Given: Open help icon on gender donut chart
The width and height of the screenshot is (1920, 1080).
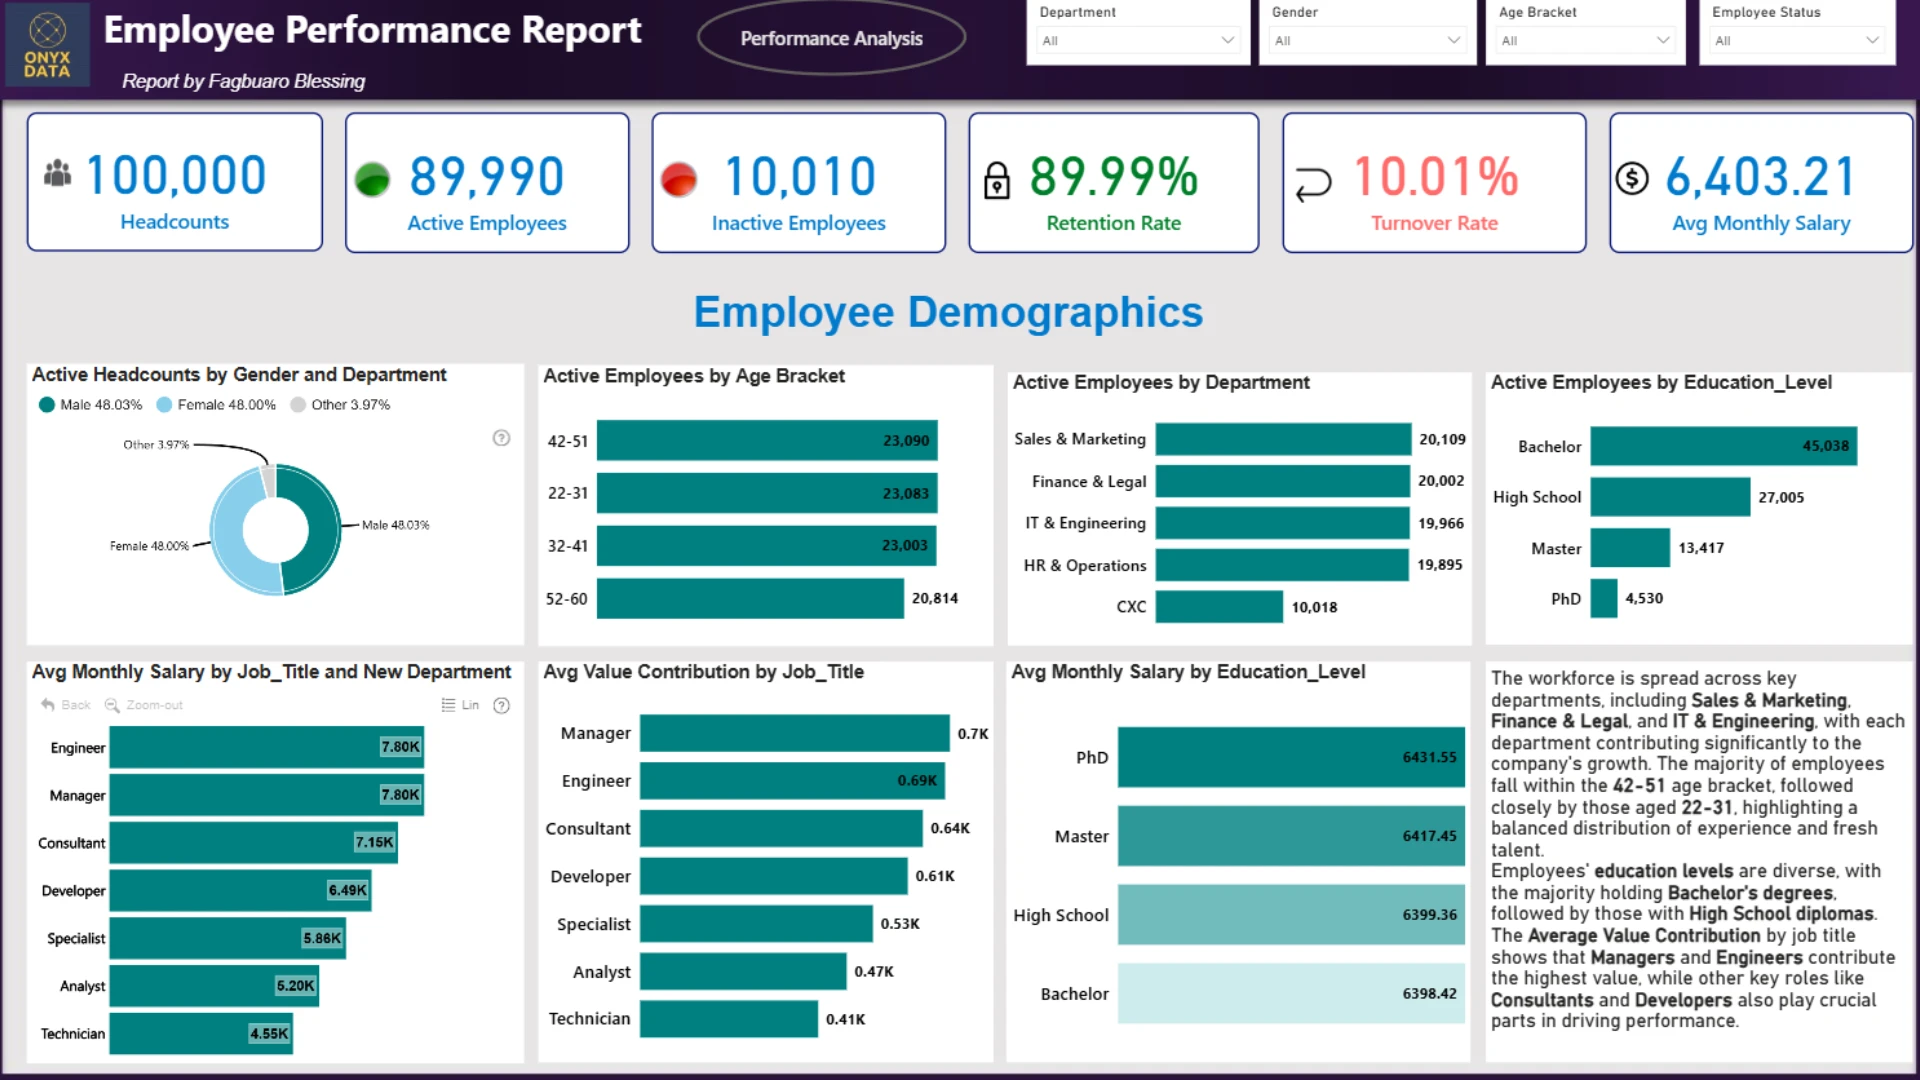Looking at the screenshot, I should [502, 438].
